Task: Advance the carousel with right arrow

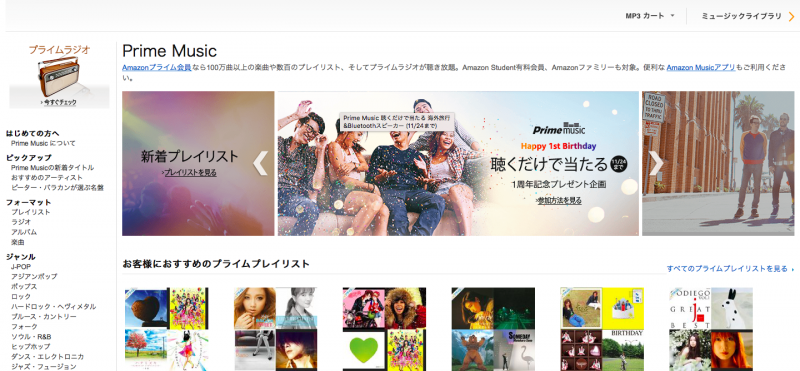Action: click(656, 163)
